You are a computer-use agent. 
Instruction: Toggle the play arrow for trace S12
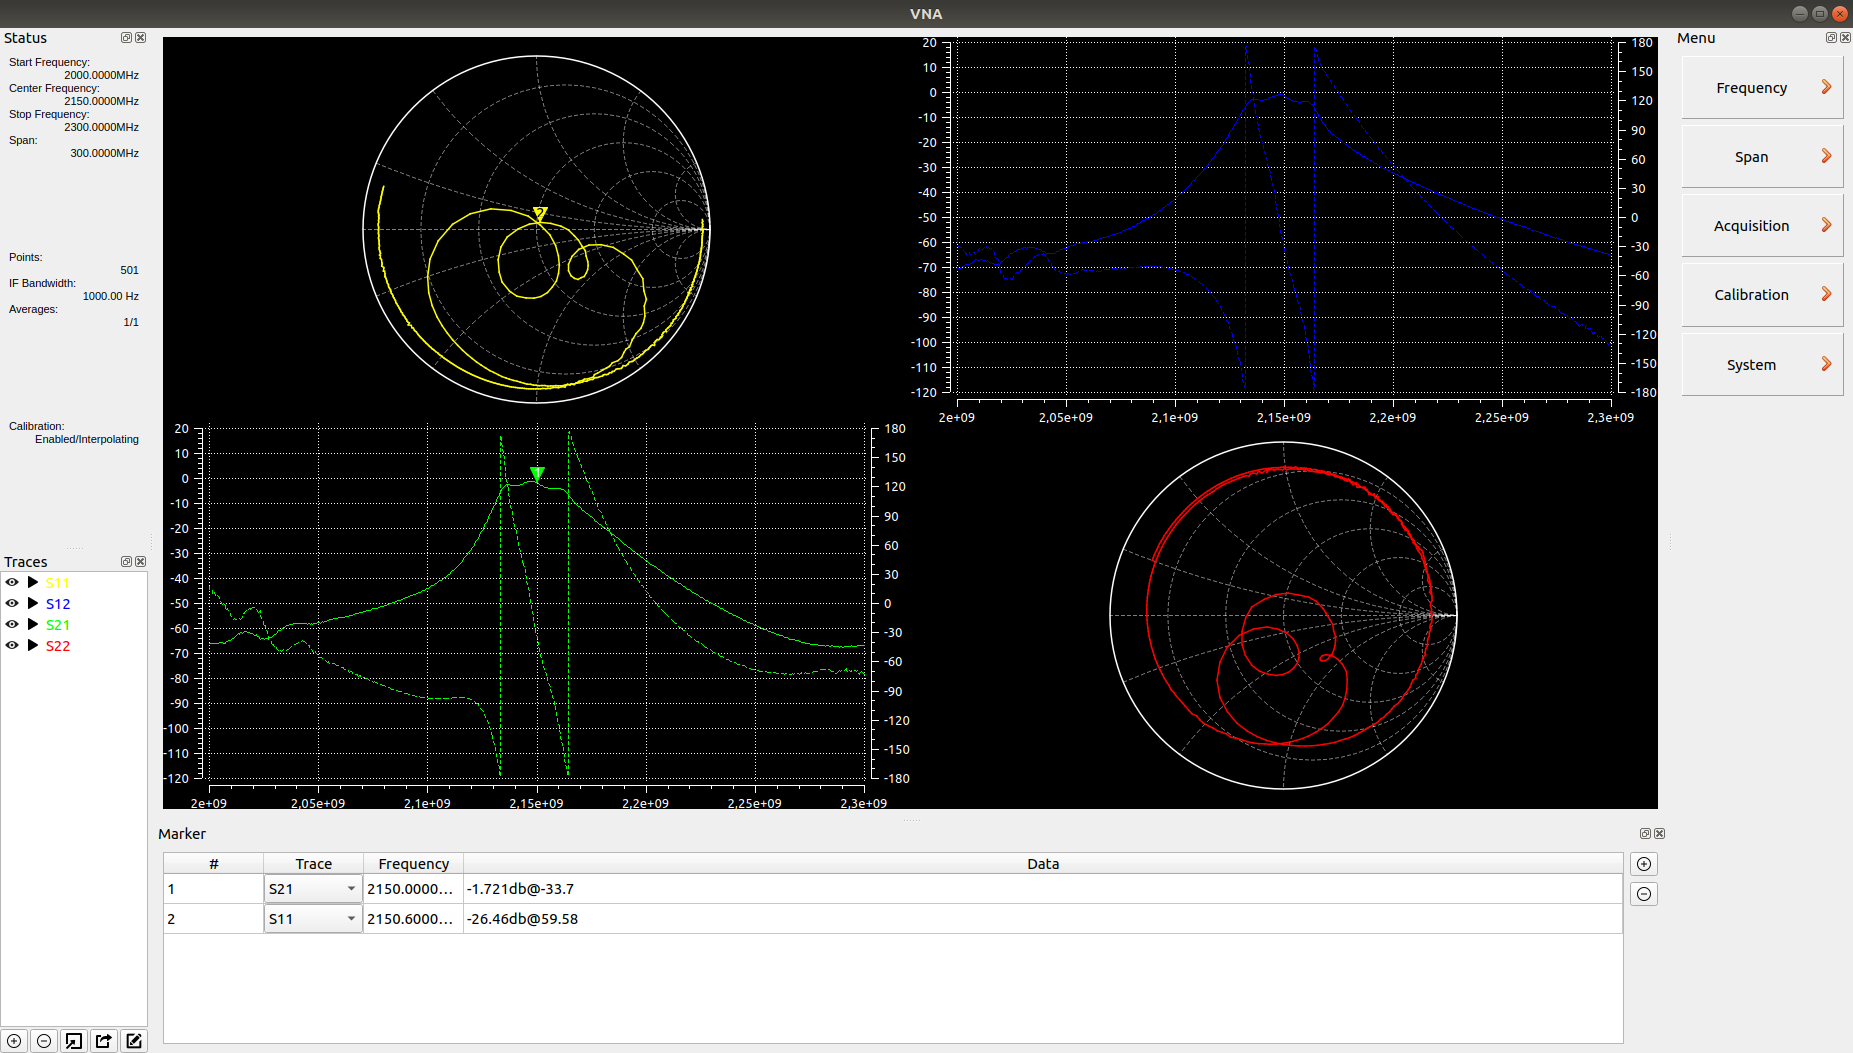tap(33, 603)
